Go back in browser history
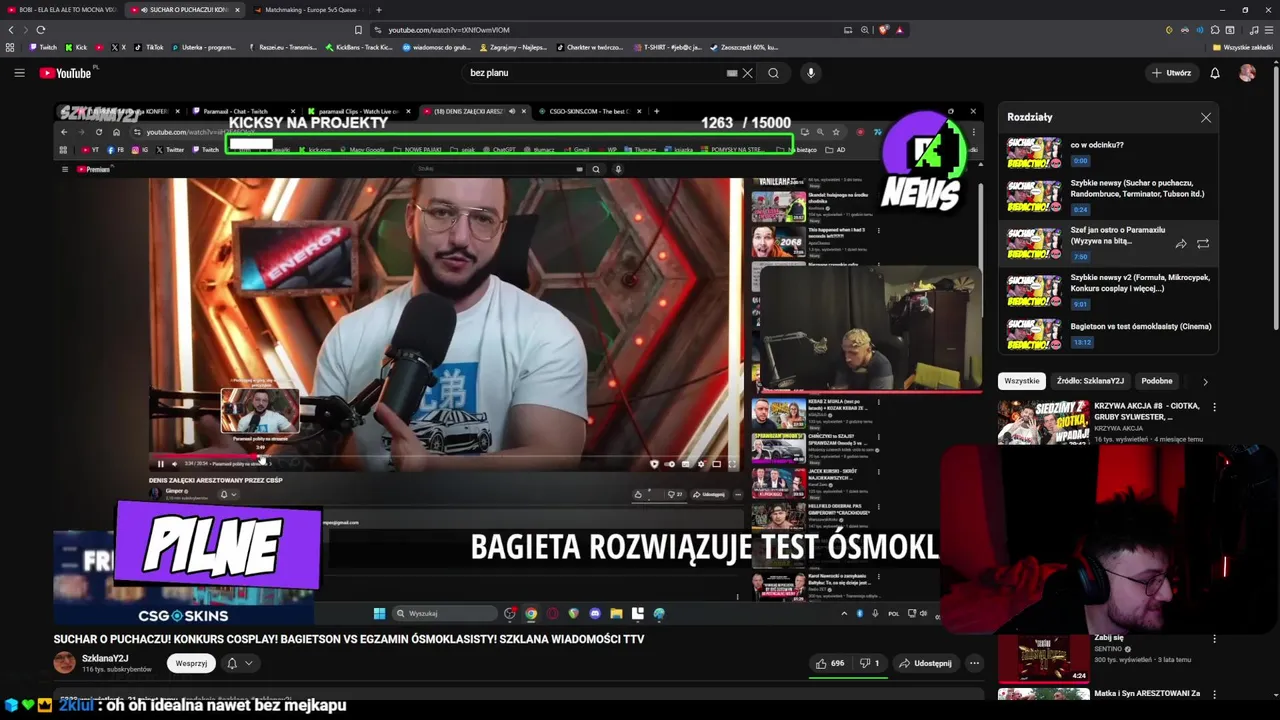 tap(11, 30)
